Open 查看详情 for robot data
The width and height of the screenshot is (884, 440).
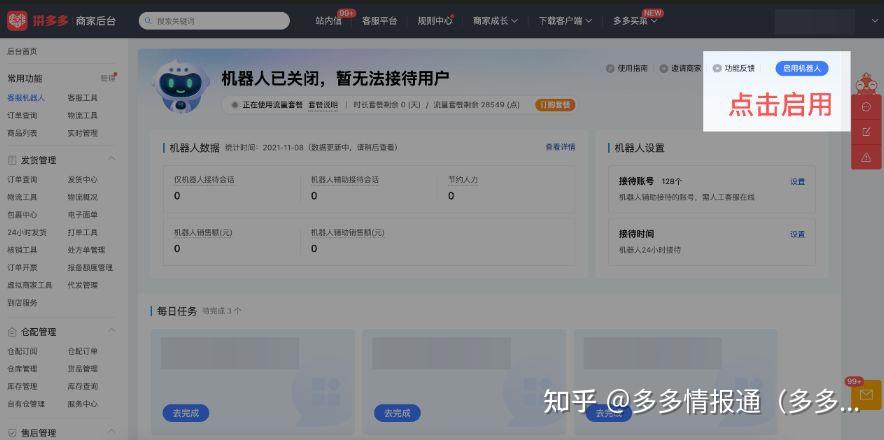tap(560, 147)
